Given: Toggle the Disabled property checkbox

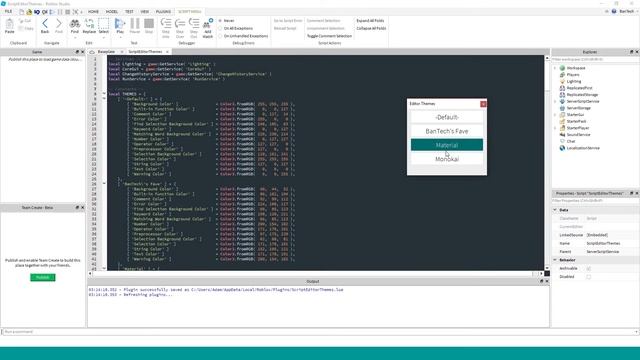Looking at the screenshot, I should (x=589, y=276).
